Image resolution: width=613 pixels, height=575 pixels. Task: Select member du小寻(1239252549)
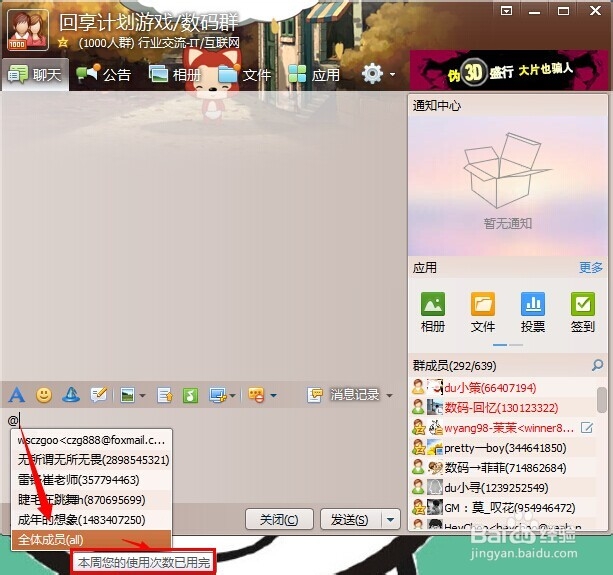point(503,487)
